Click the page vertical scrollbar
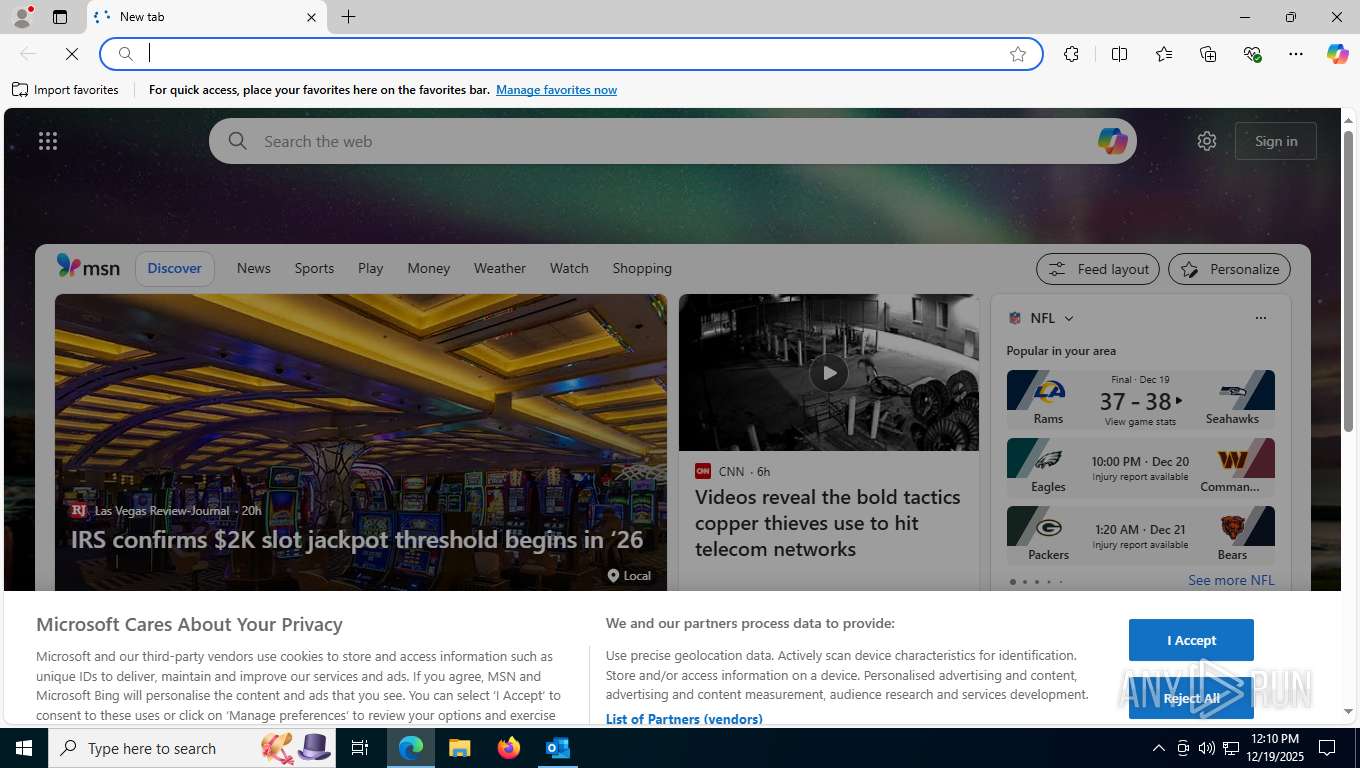The height and width of the screenshot is (768, 1360). [1348, 280]
